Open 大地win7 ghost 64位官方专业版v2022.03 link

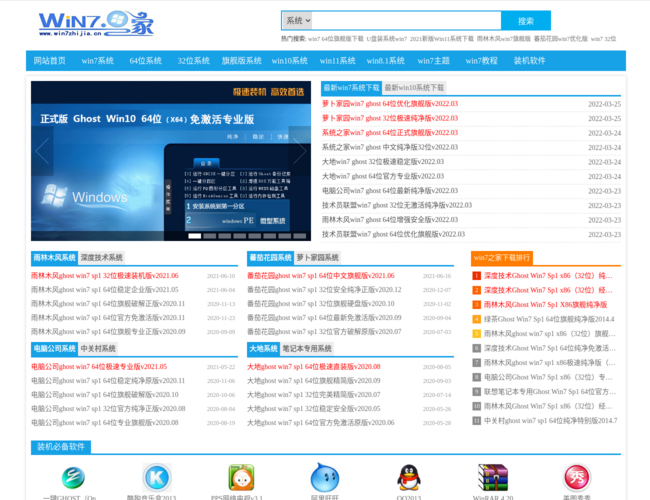click(x=383, y=176)
